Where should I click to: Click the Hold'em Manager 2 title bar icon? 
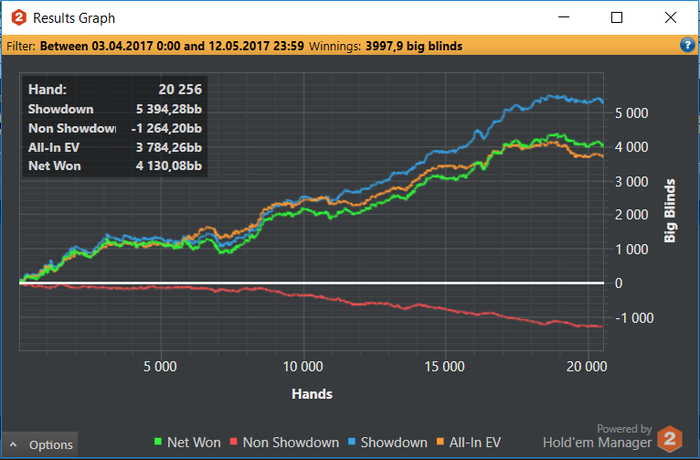point(19,18)
